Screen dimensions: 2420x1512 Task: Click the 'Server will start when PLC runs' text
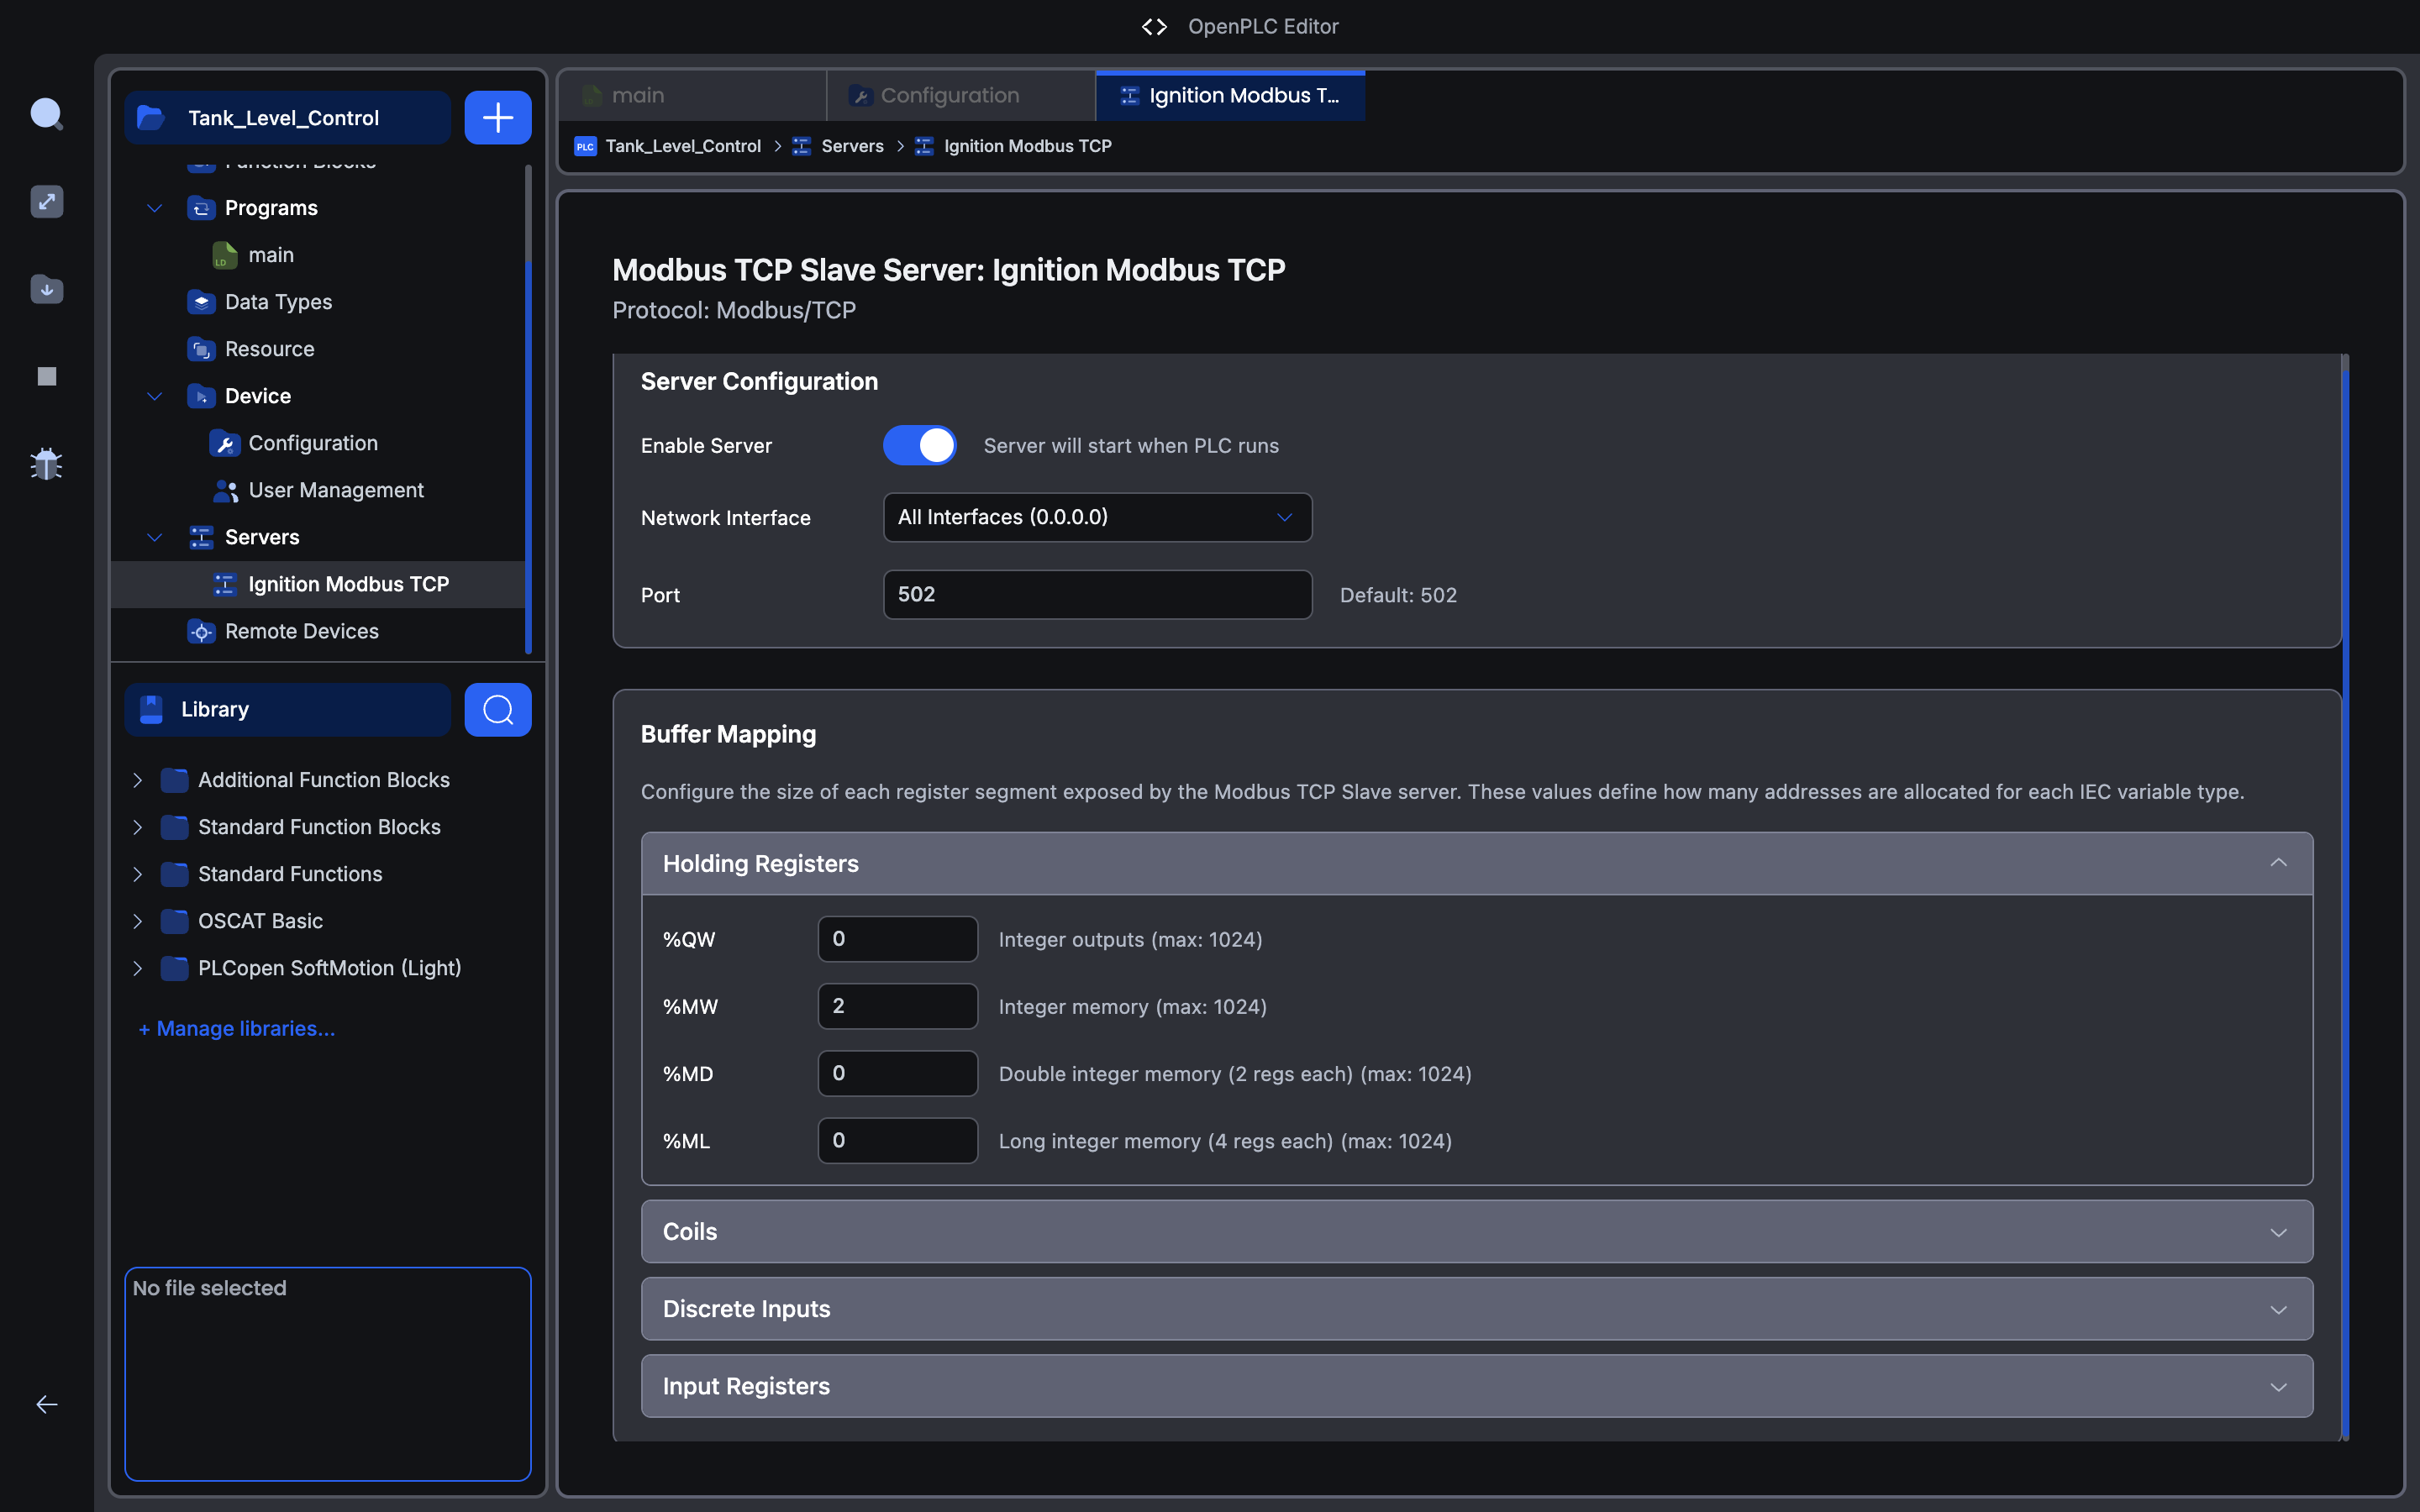coord(1131,446)
